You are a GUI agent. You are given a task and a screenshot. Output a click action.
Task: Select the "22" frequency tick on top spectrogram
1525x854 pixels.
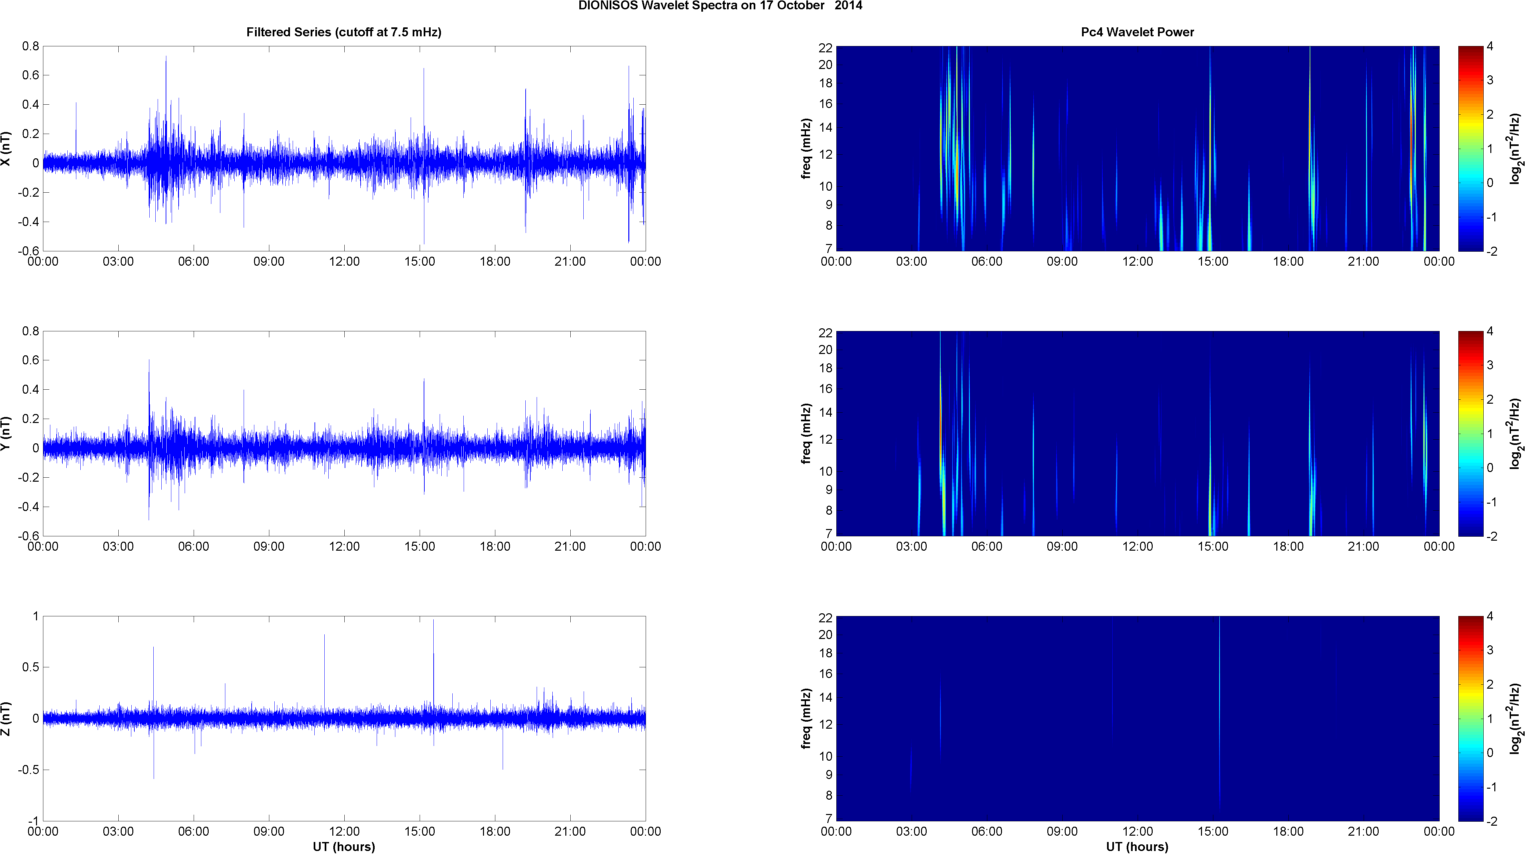[825, 47]
